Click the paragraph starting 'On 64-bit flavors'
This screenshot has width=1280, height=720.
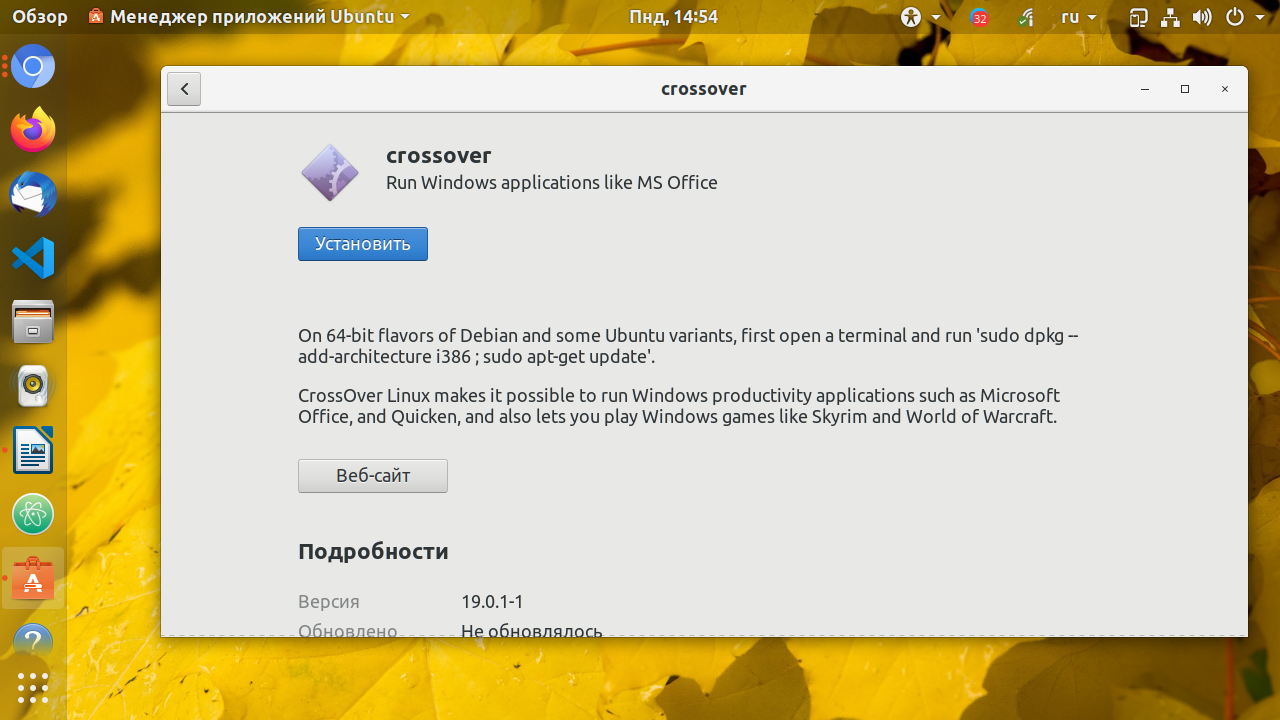pyautogui.click(x=688, y=346)
